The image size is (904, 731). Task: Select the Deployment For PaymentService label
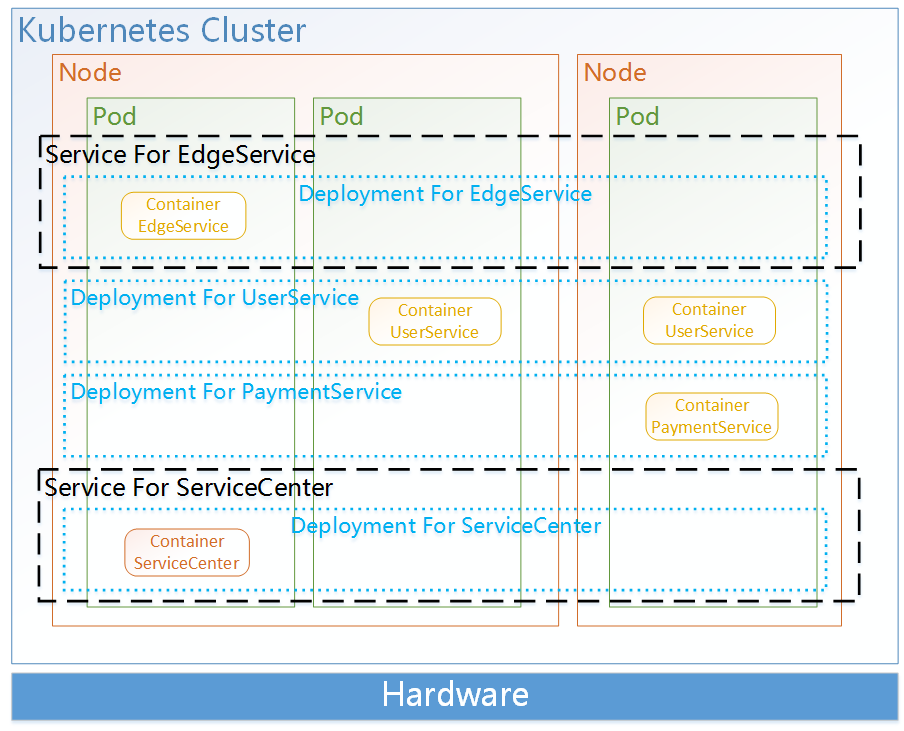236,392
